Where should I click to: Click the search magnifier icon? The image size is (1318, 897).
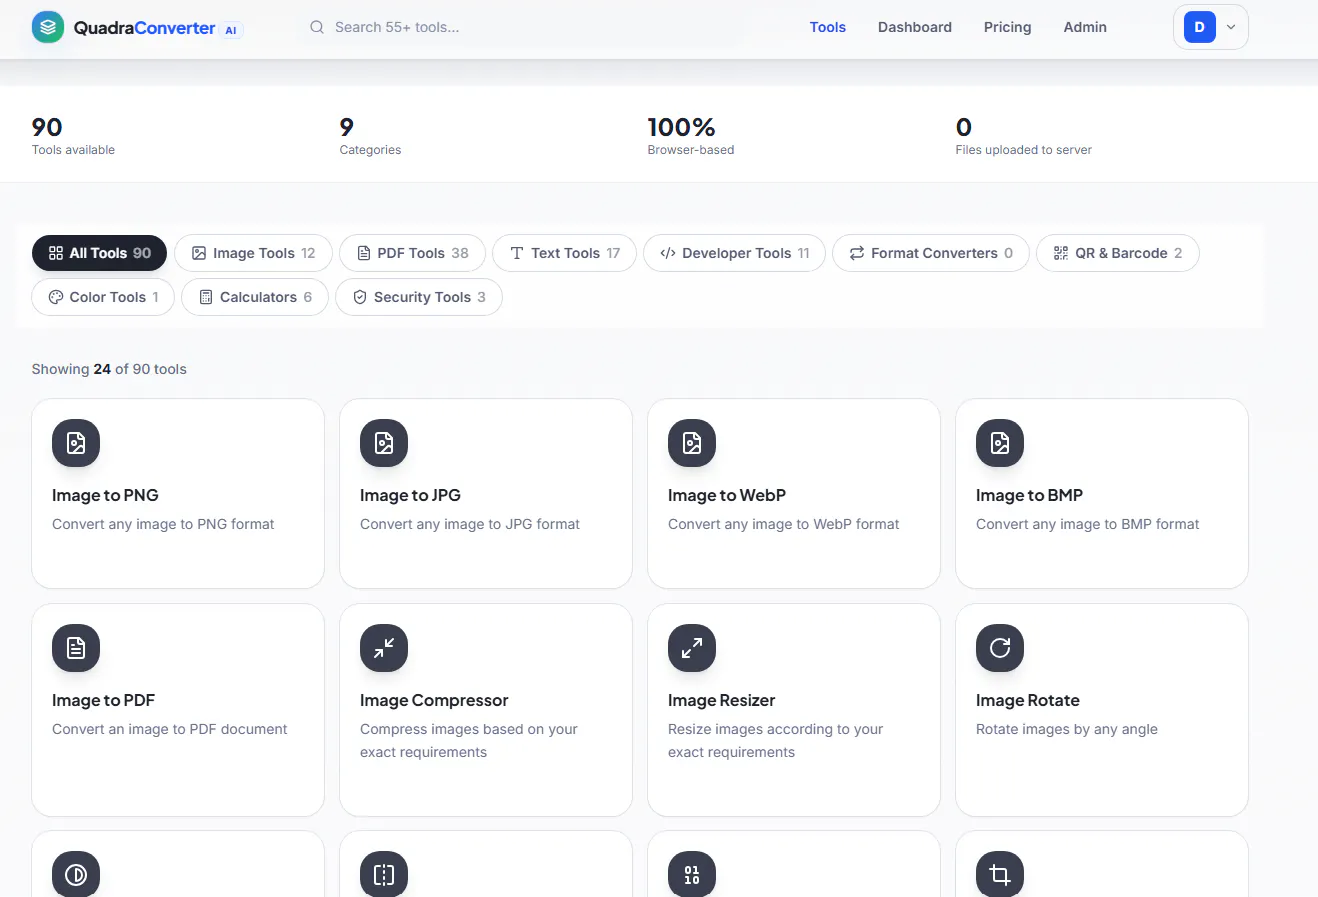pos(317,27)
